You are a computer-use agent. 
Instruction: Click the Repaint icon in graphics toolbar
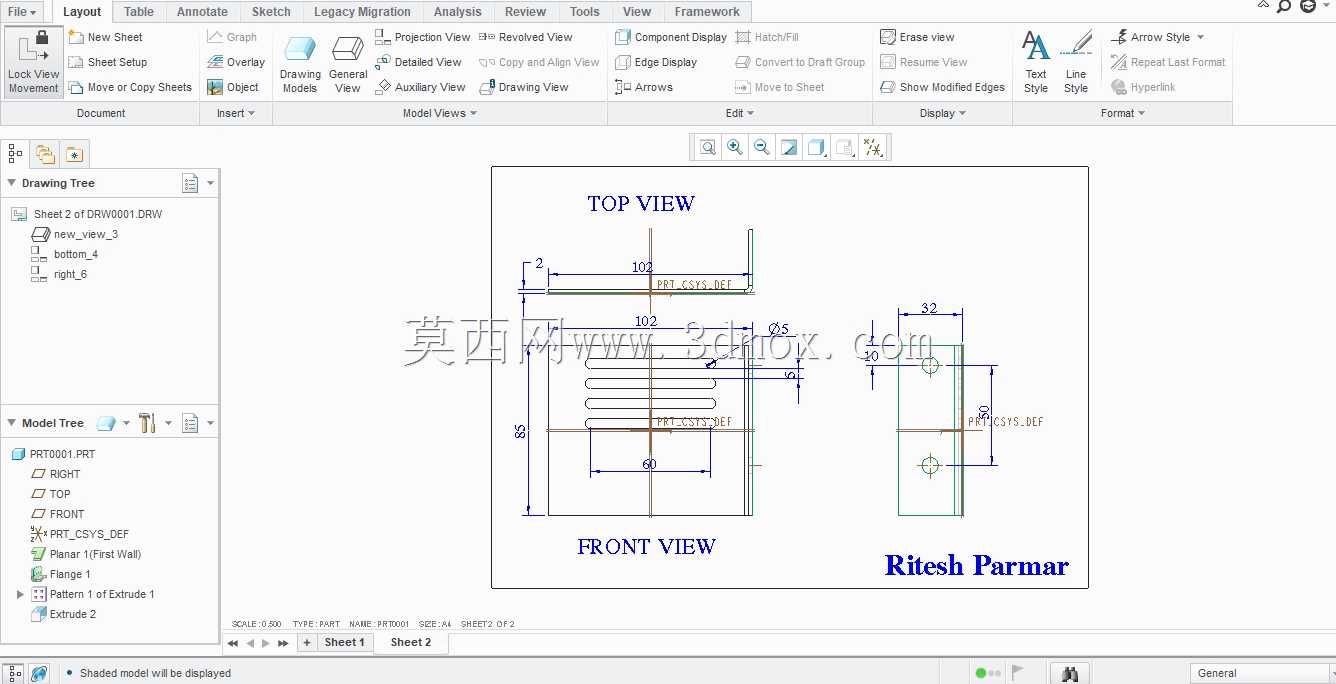(x=789, y=148)
